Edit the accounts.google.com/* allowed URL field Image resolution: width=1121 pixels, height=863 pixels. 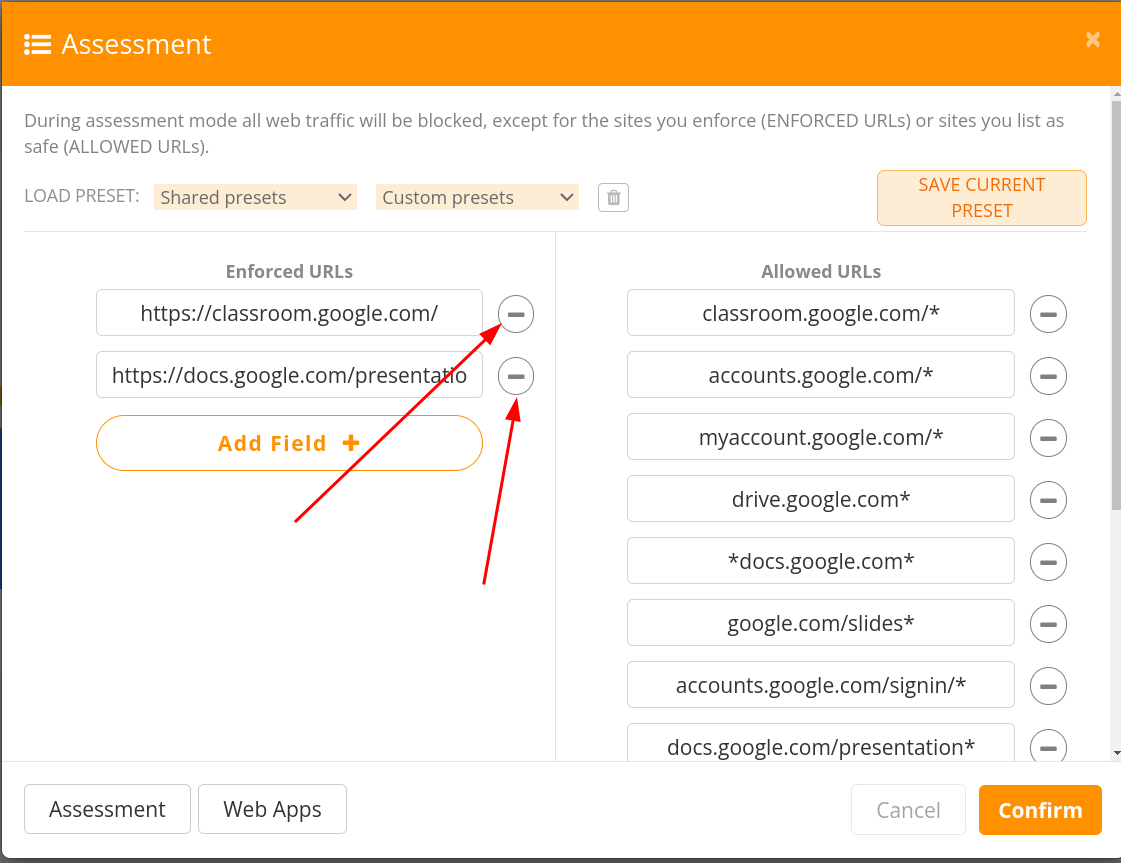(821, 375)
